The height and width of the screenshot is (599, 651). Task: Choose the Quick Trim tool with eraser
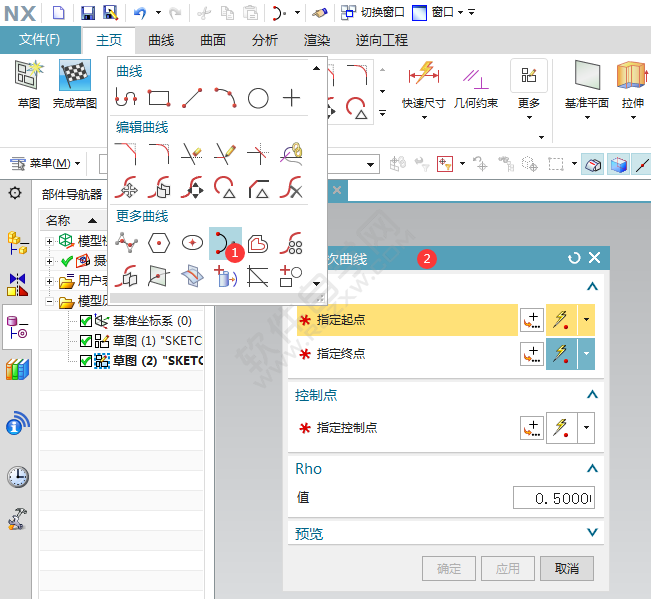tap(192, 154)
